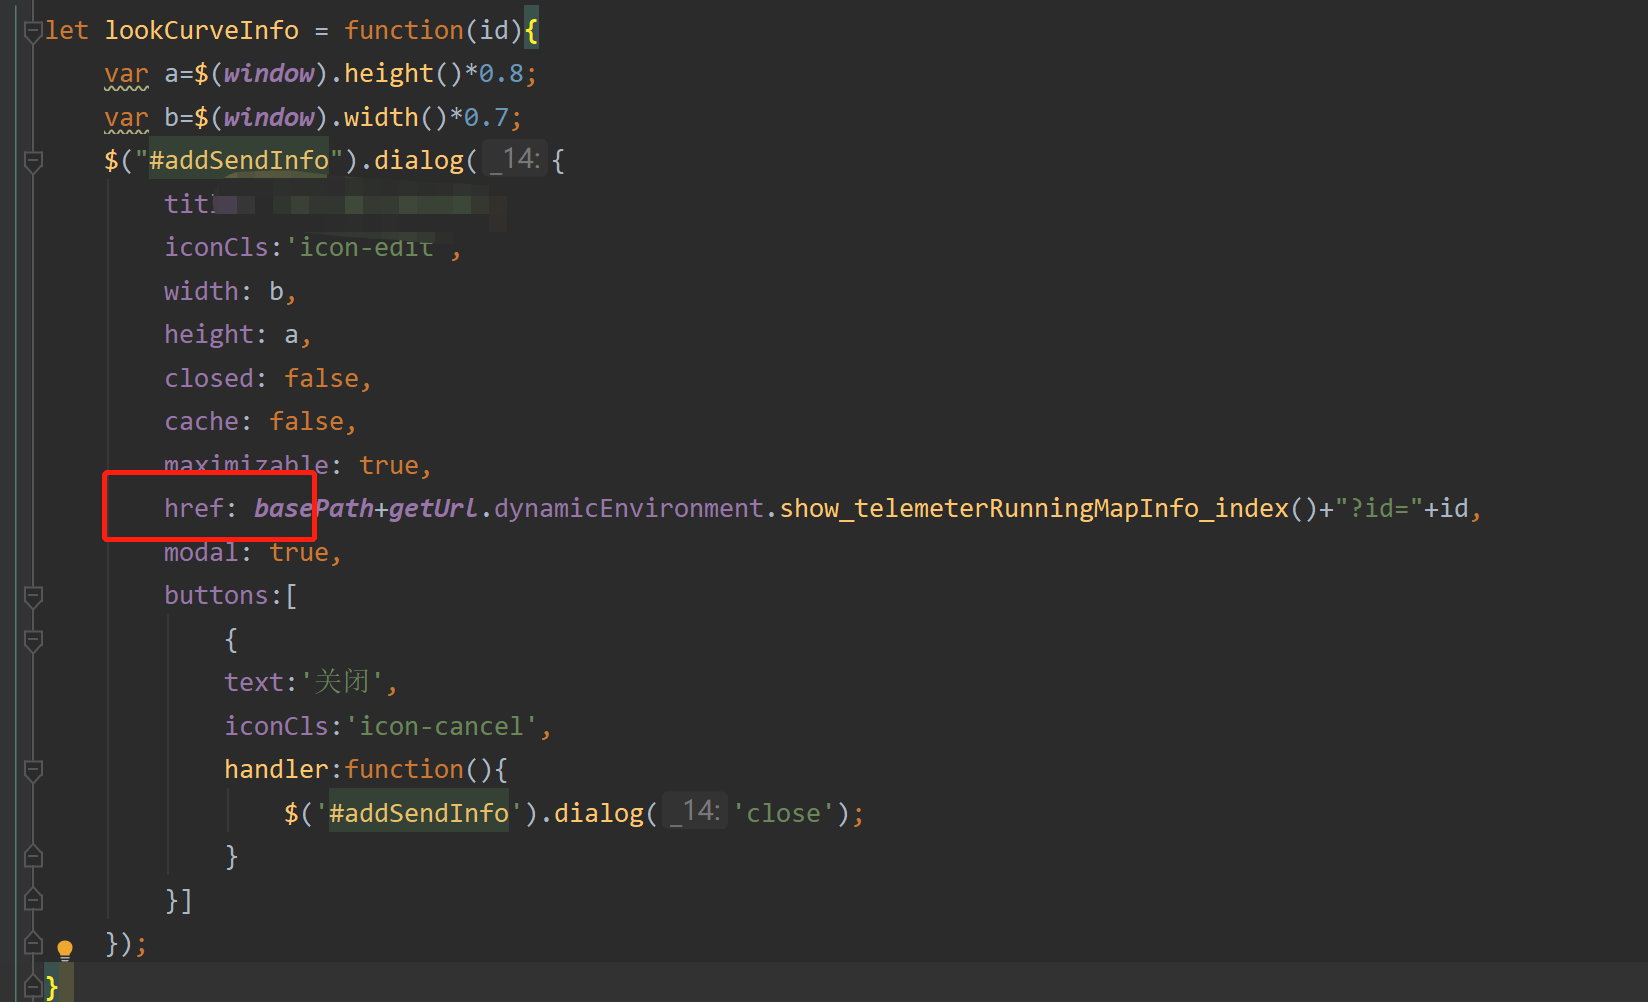Click the 0.8 number literal
The height and width of the screenshot is (1002, 1648).
coord(501,74)
